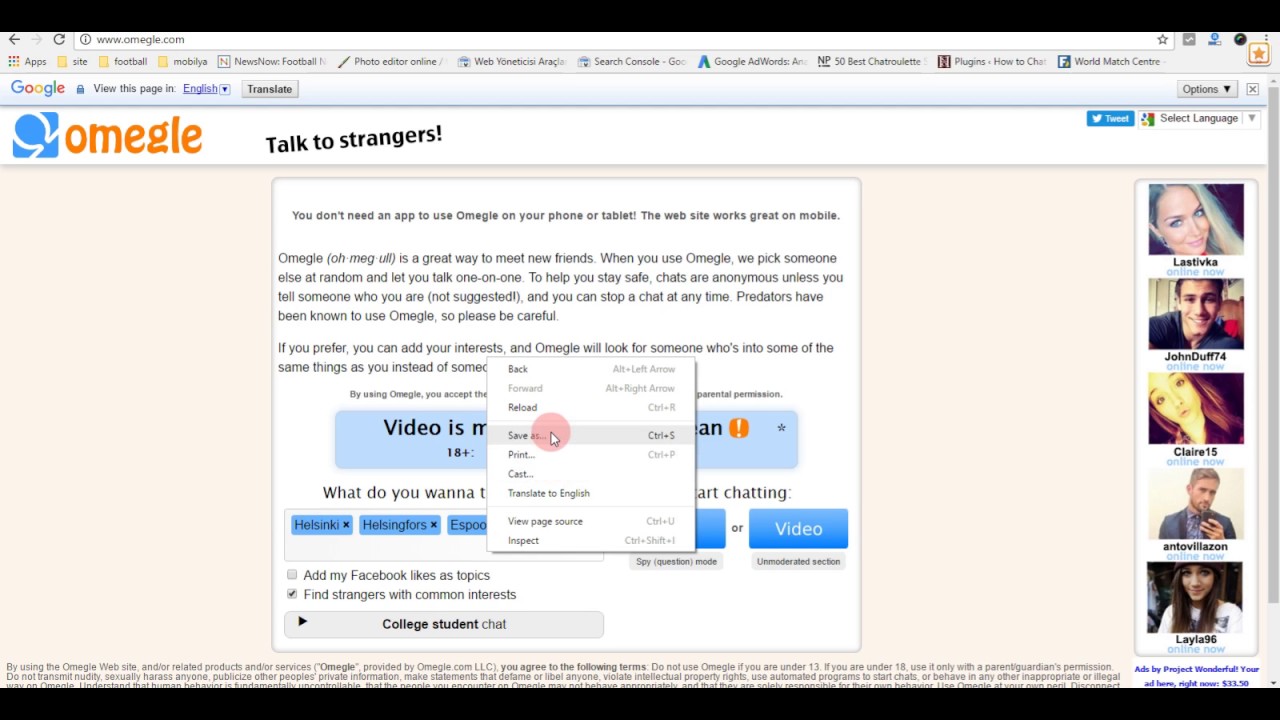Open Web Yöneticisi Araçları bookmark
The width and height of the screenshot is (1280, 720).
[512, 61]
